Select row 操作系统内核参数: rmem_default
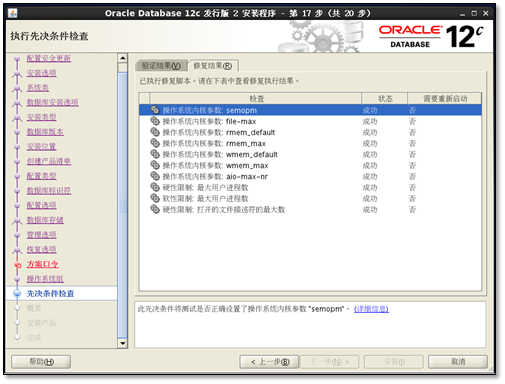This screenshot has width=505, height=384. point(310,132)
